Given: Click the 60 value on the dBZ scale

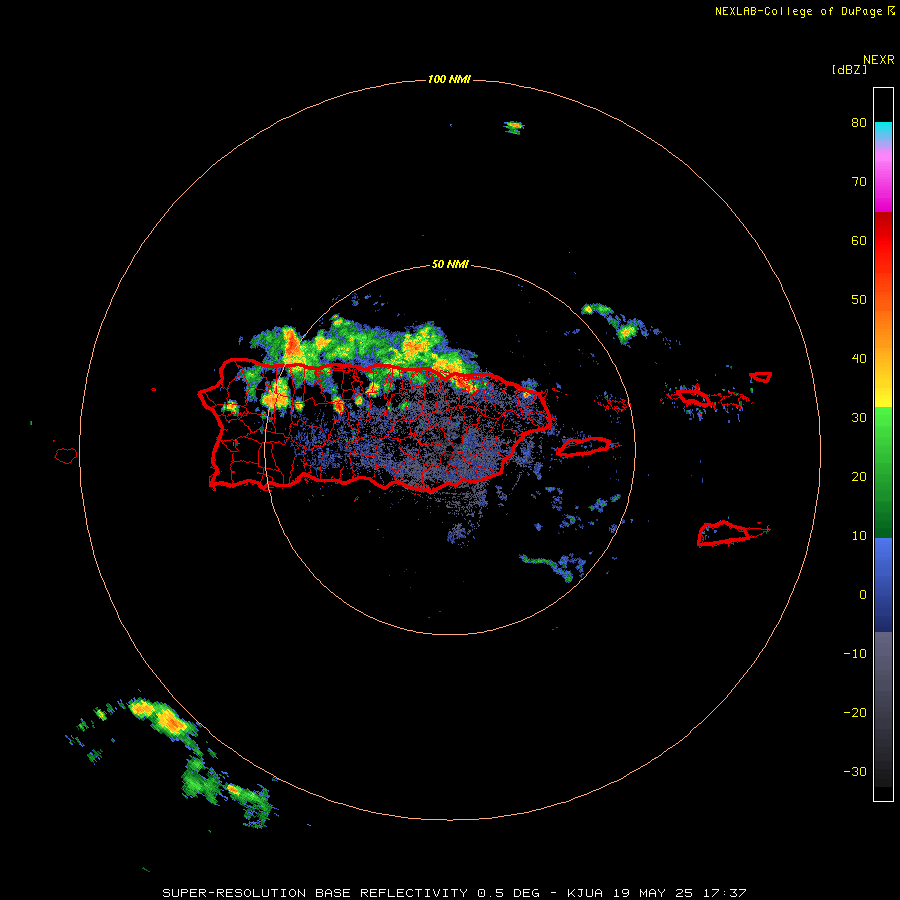Looking at the screenshot, I should (x=859, y=241).
